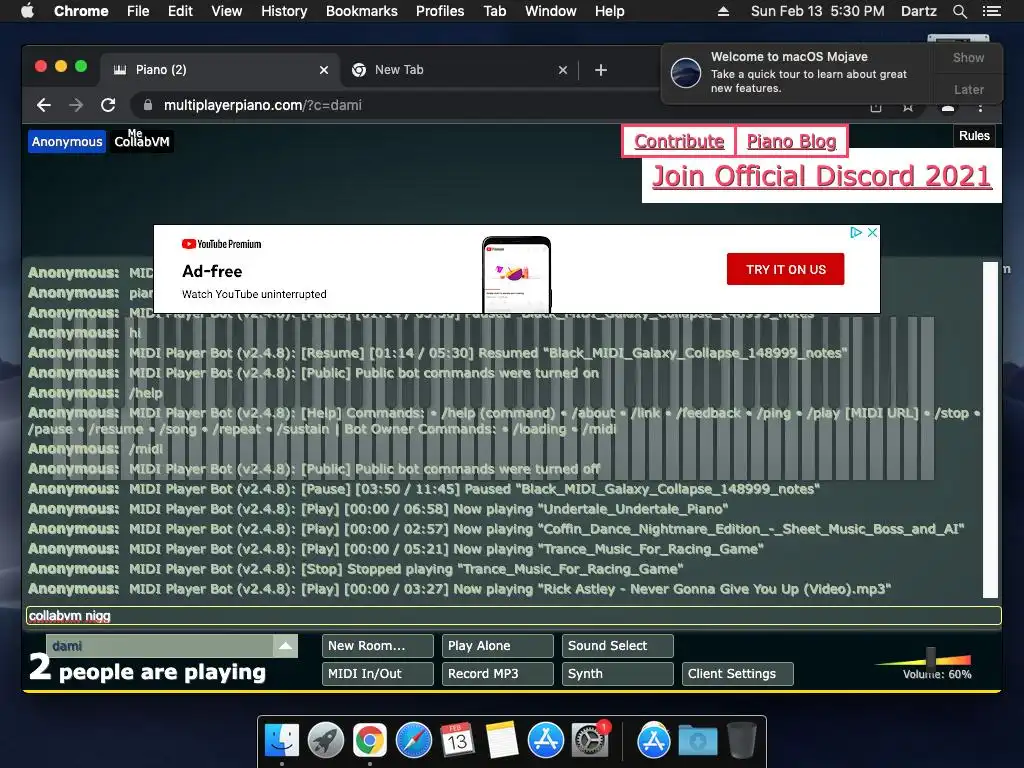Open the Piano Blog link
This screenshot has height=768, width=1024.
tap(792, 141)
